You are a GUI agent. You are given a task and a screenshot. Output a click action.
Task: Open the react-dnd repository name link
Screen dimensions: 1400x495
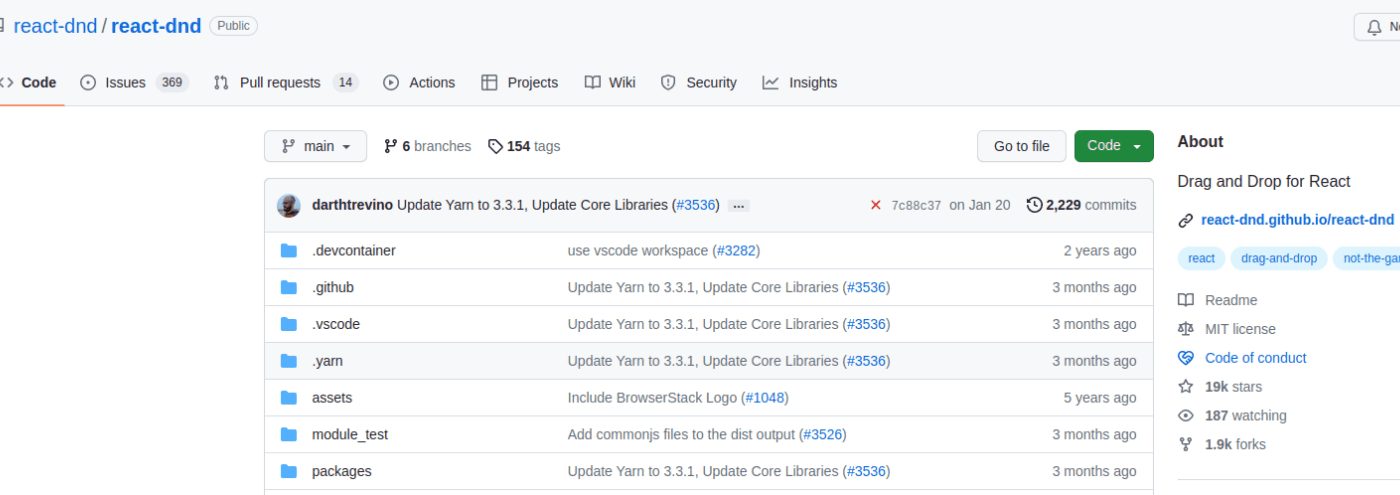click(x=156, y=26)
